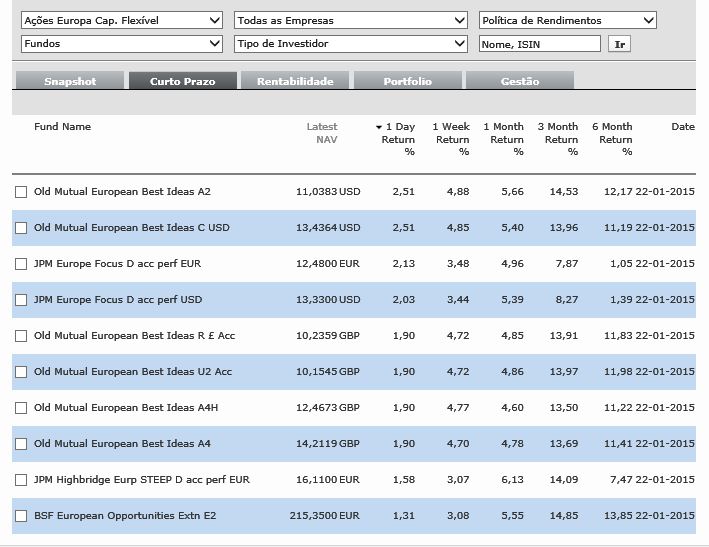Open fund Old Mutual European Best Ideas C USD
Image resolution: width=709 pixels, height=547 pixels.
pyautogui.click(x=132, y=227)
